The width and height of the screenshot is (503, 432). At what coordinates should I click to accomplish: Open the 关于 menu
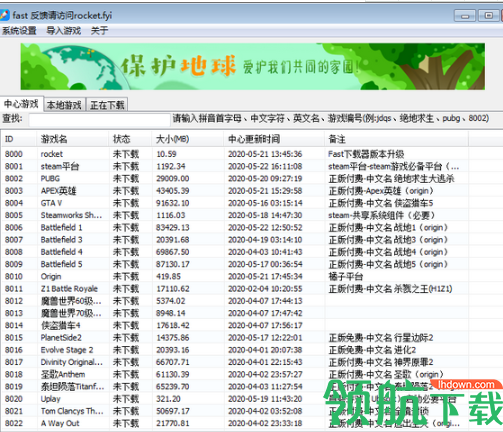[x=99, y=31]
